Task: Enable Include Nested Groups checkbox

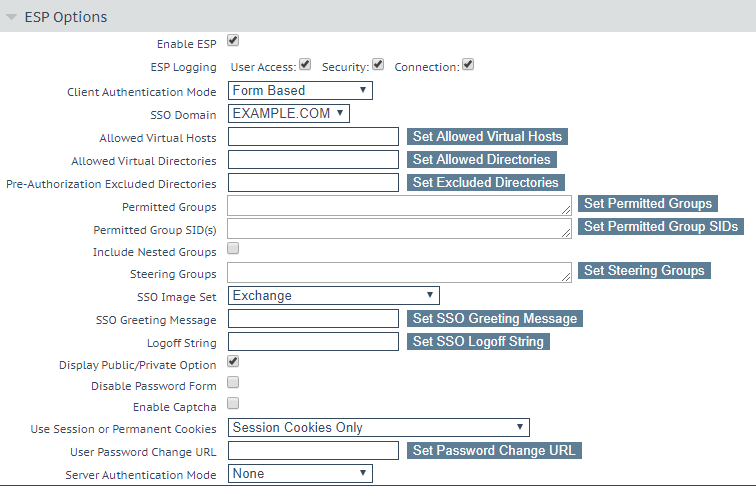Action: 233,248
